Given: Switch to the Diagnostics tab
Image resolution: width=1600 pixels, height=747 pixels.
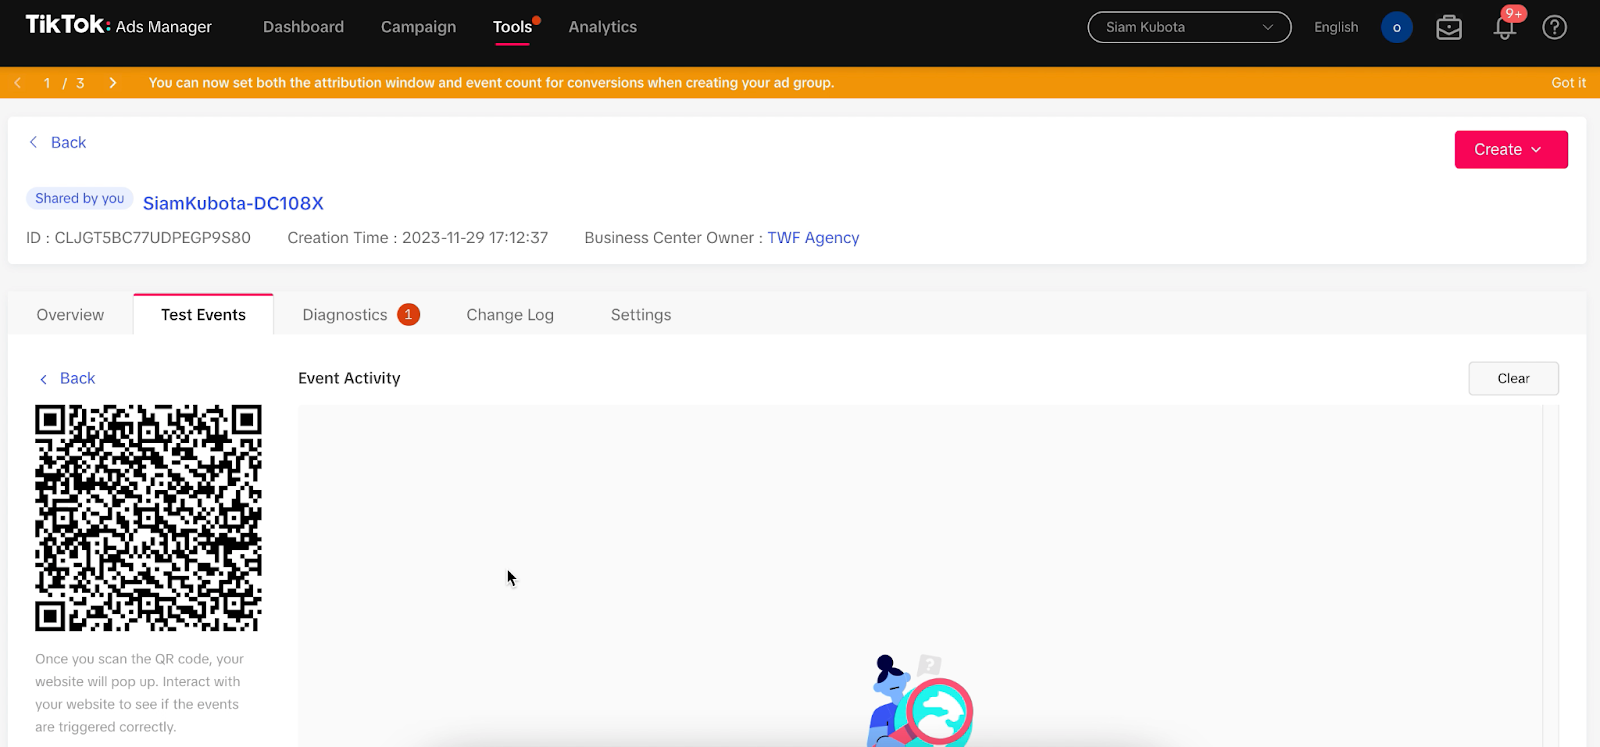Looking at the screenshot, I should point(344,314).
